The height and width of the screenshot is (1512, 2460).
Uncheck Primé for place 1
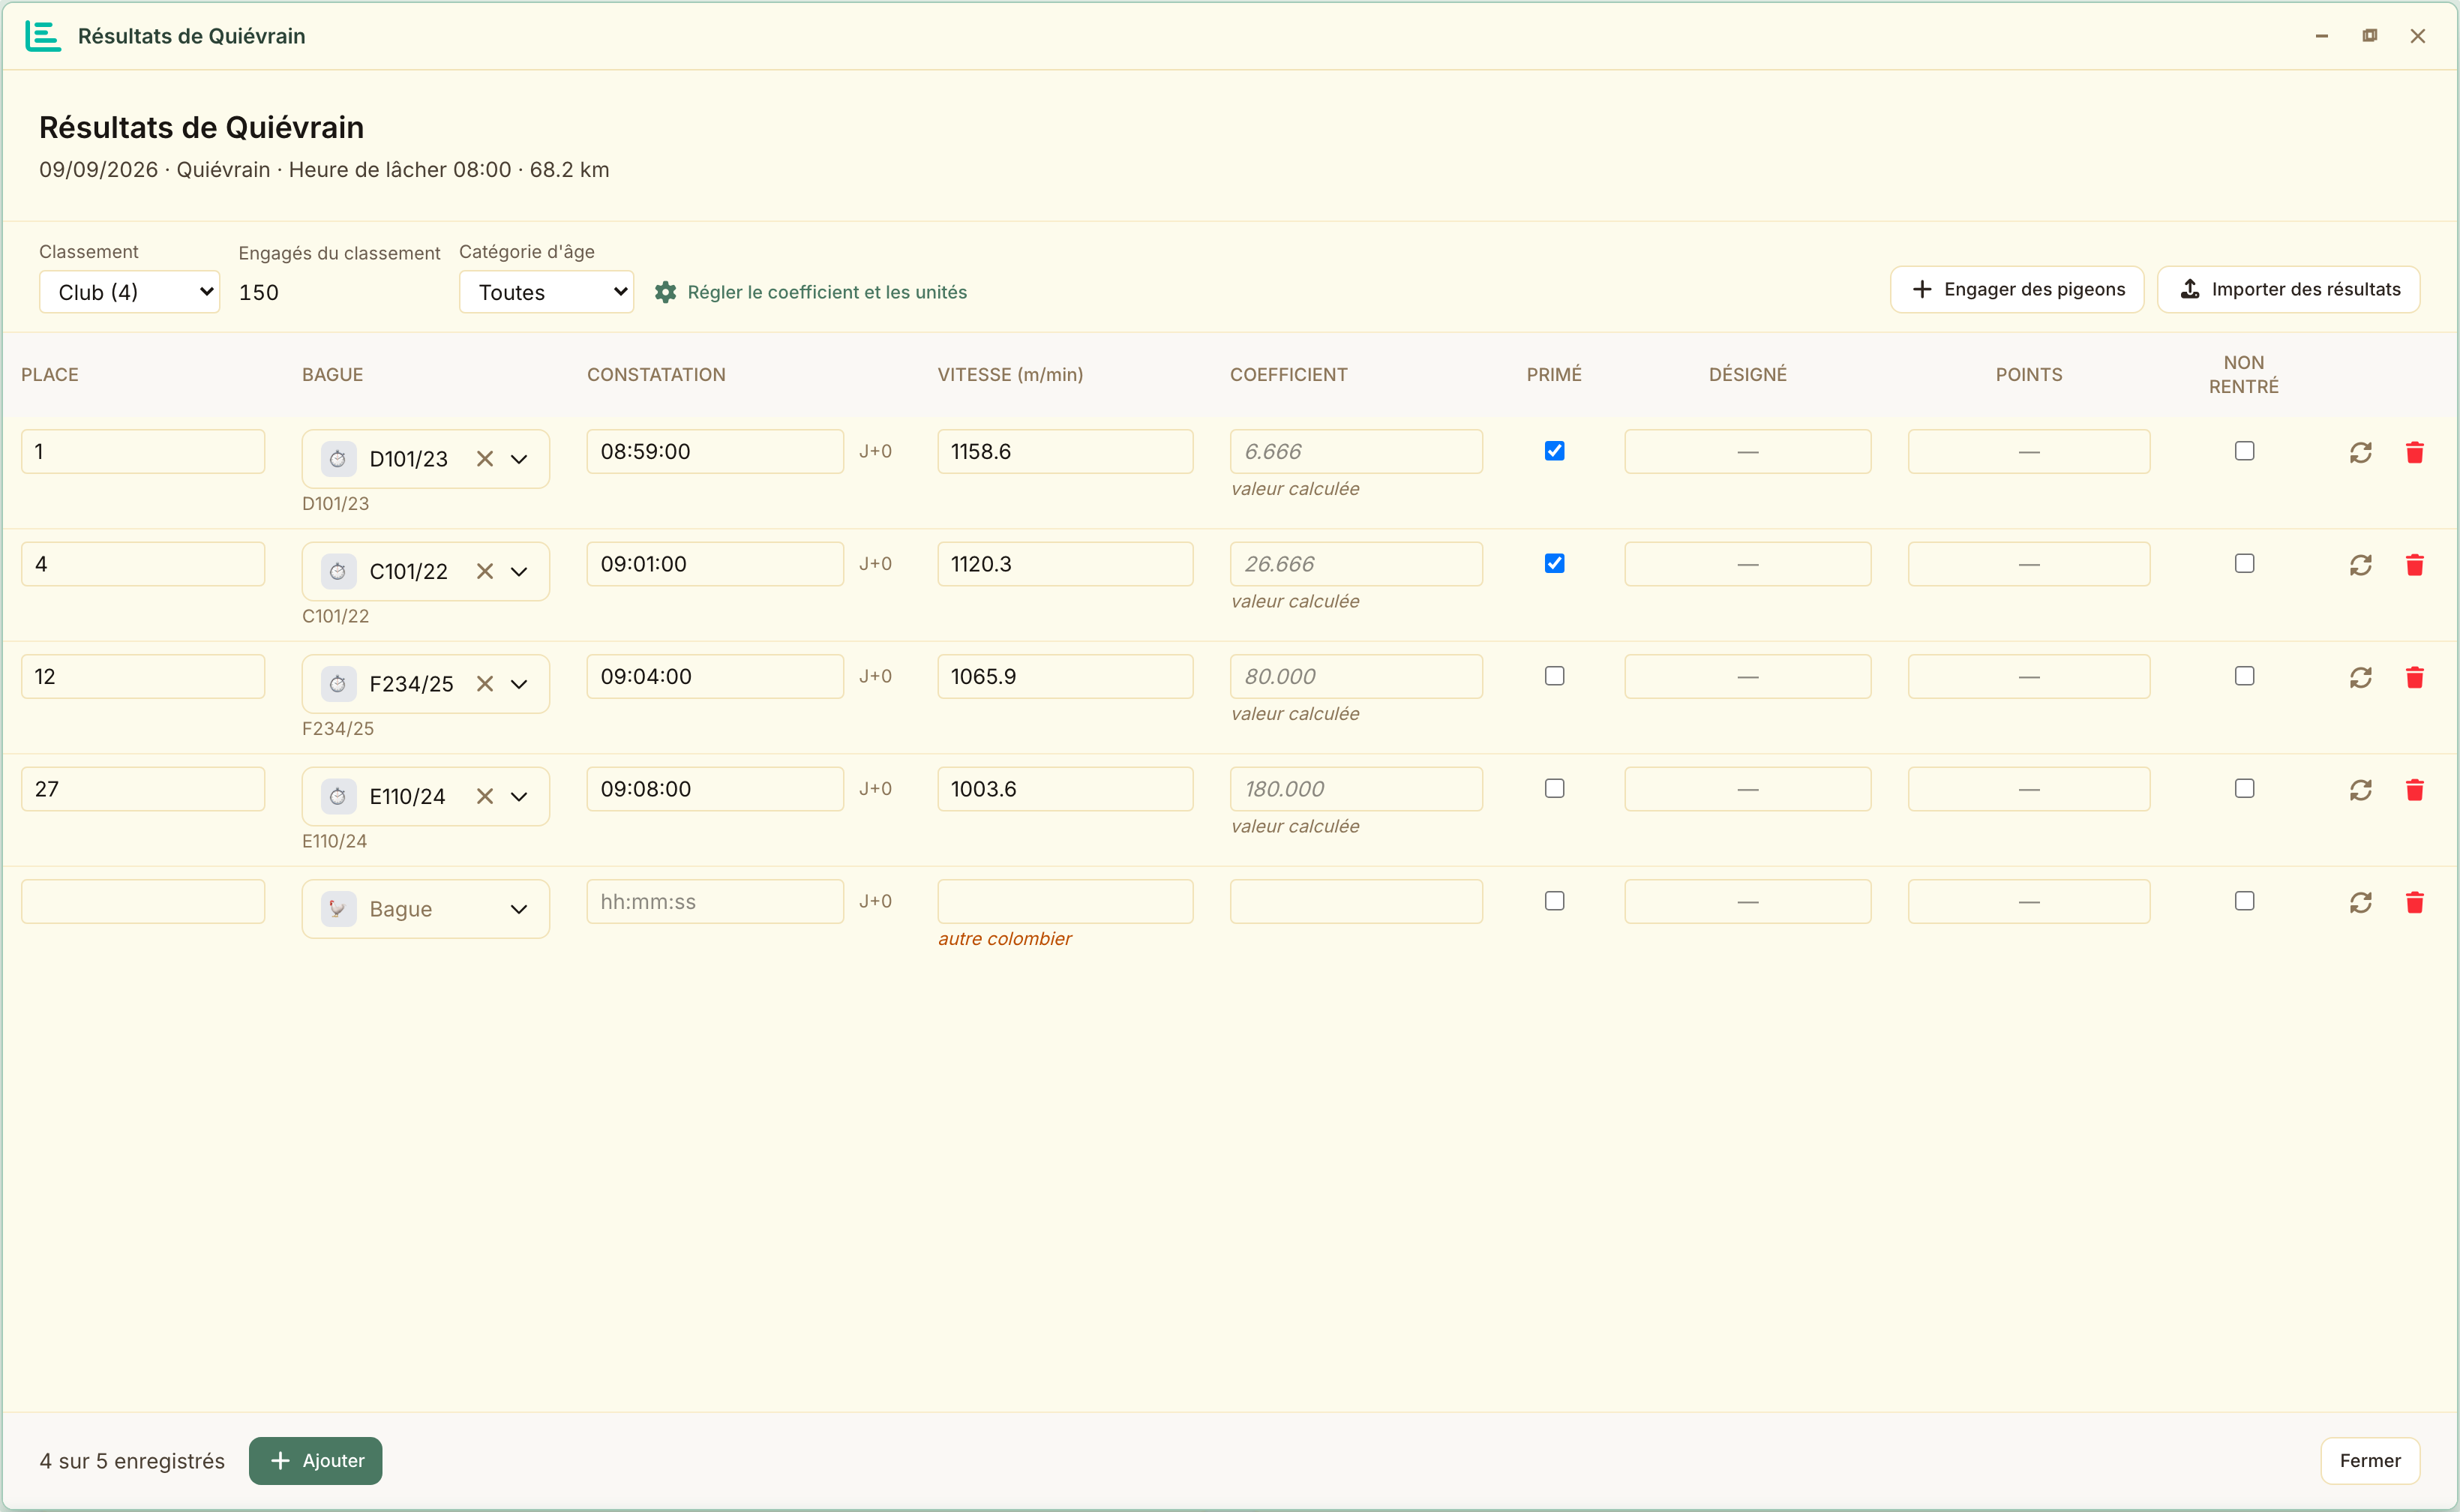pos(1554,451)
